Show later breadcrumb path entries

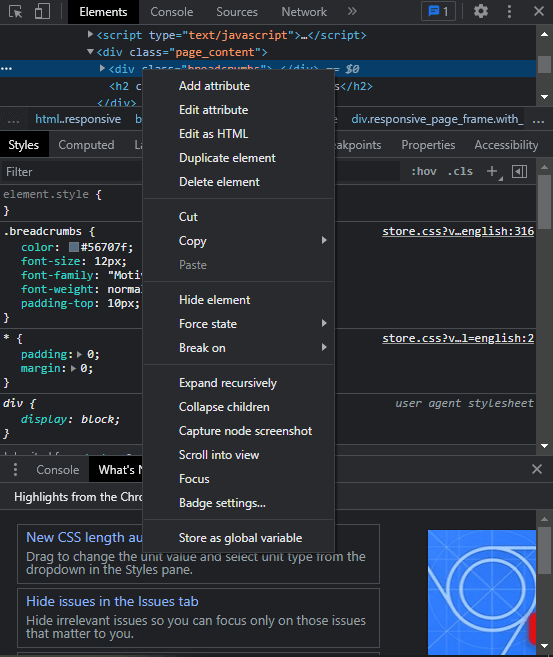coord(538,119)
